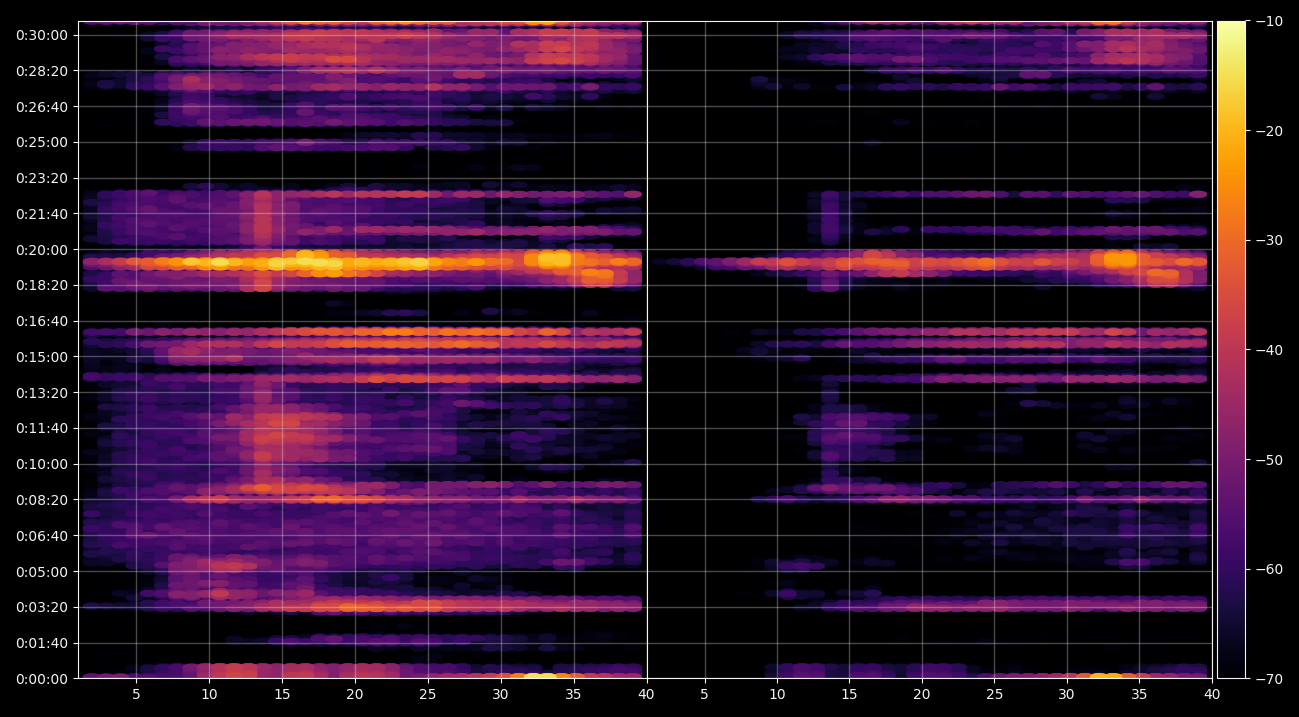Click x-axis label 25 under left heatmap
The height and width of the screenshot is (717, 1299).
click(428, 694)
